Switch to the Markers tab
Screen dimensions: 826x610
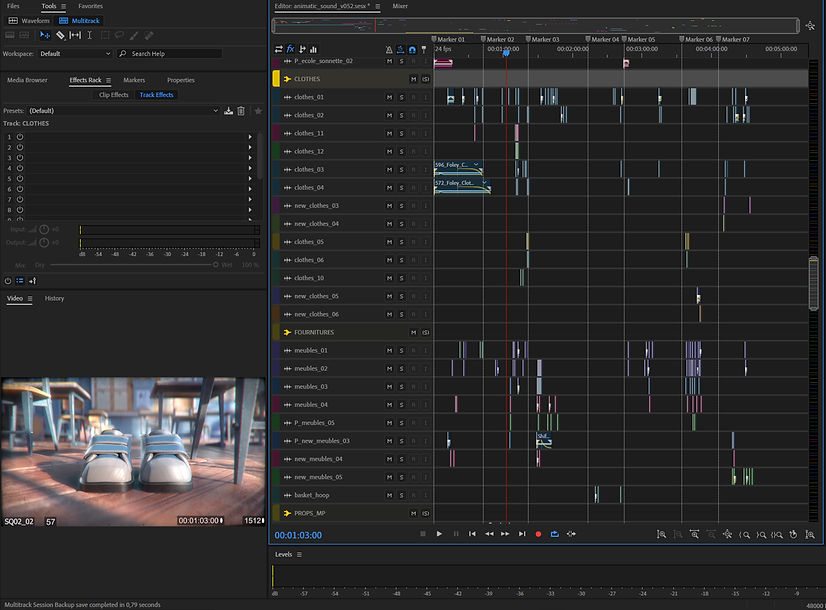134,80
